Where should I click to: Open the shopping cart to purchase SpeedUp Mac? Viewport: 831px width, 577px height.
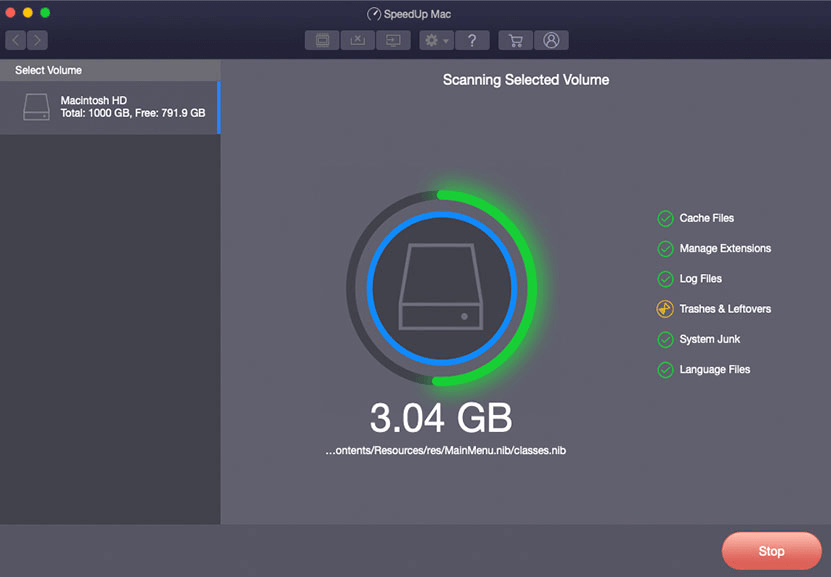click(515, 40)
